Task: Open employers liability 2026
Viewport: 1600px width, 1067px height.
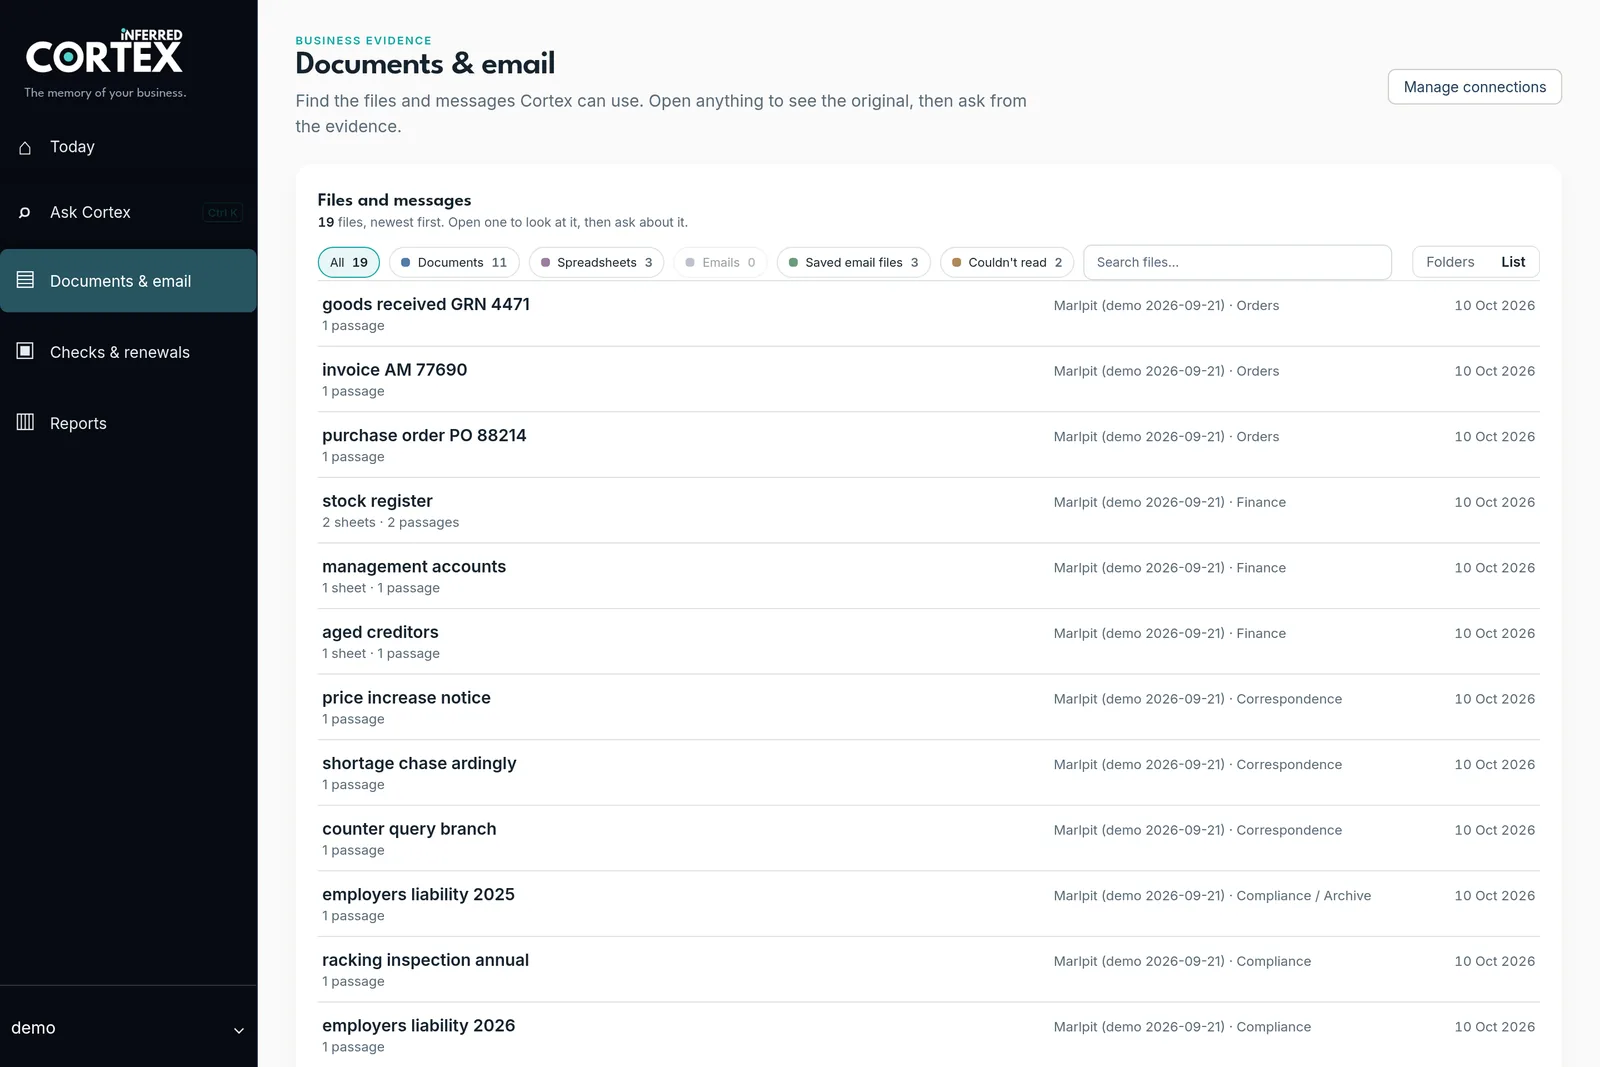Action: pos(928,1035)
